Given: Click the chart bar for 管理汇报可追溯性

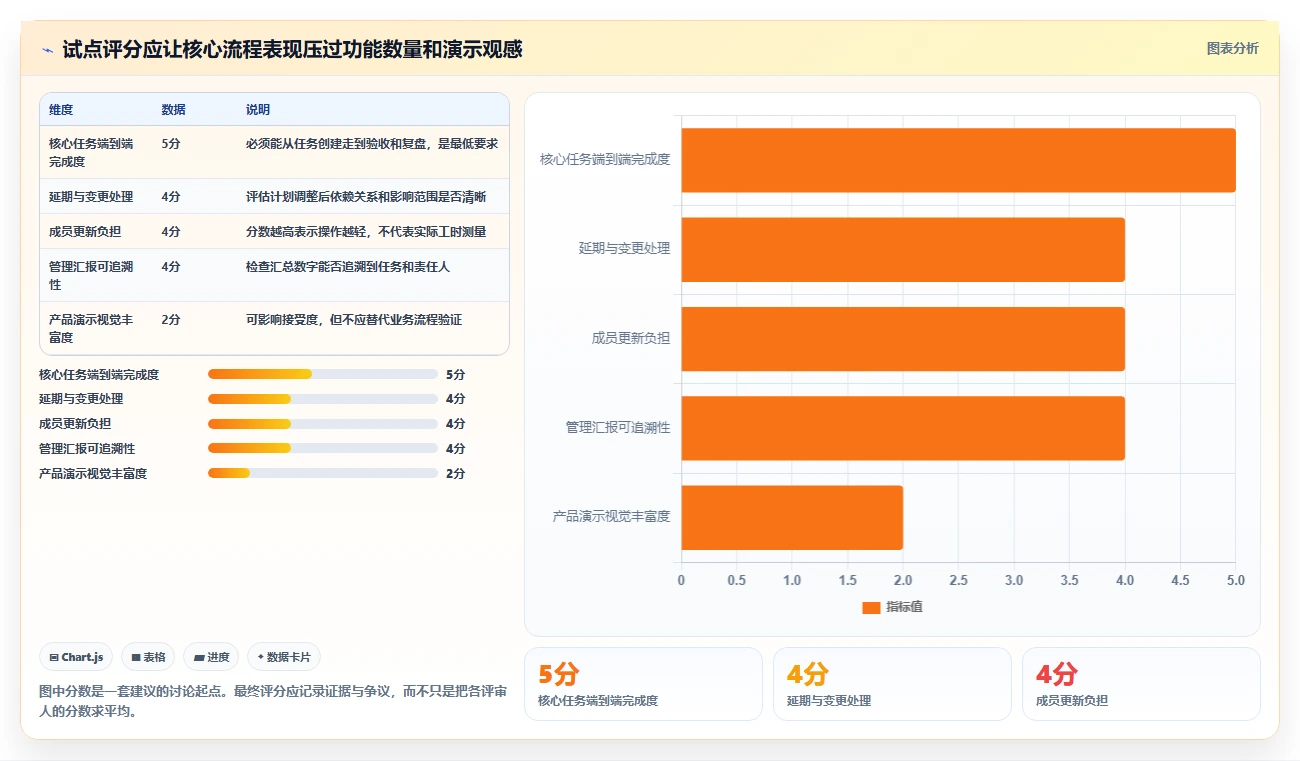Looking at the screenshot, I should (x=903, y=428).
